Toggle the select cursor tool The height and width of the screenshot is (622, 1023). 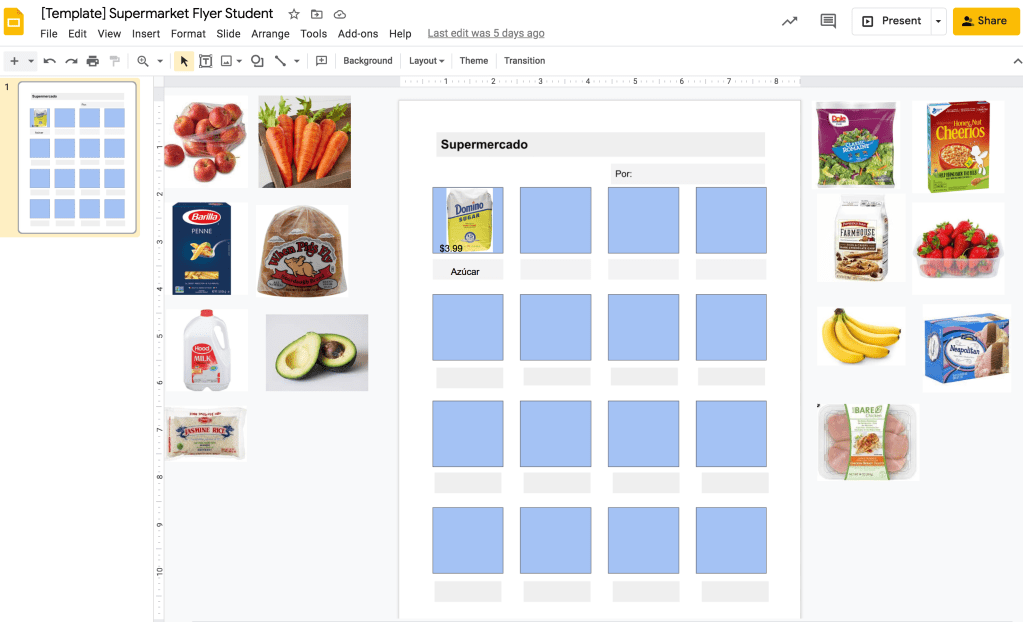point(184,61)
